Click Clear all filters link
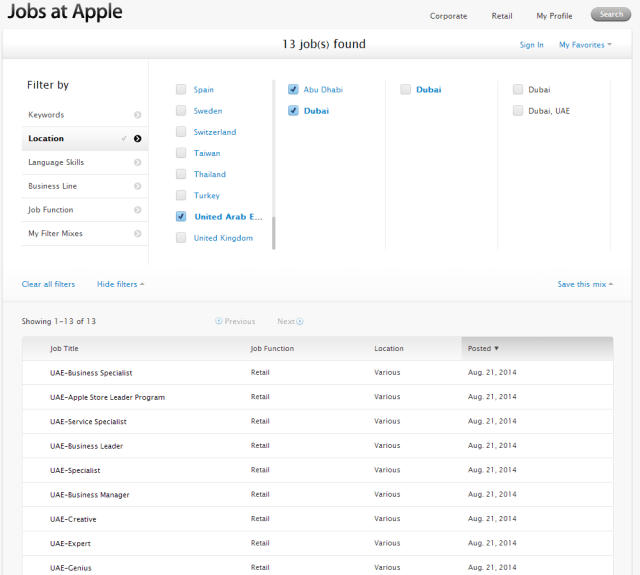The height and width of the screenshot is (575, 640). click(48, 284)
